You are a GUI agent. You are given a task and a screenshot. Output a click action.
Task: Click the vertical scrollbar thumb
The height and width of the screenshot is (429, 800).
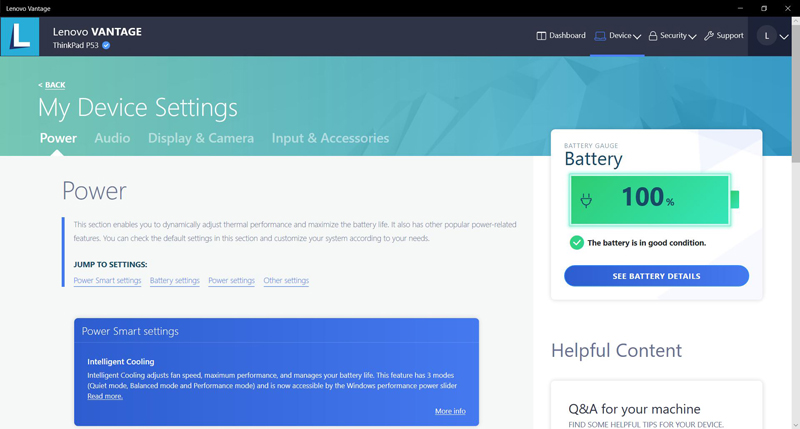click(x=795, y=95)
